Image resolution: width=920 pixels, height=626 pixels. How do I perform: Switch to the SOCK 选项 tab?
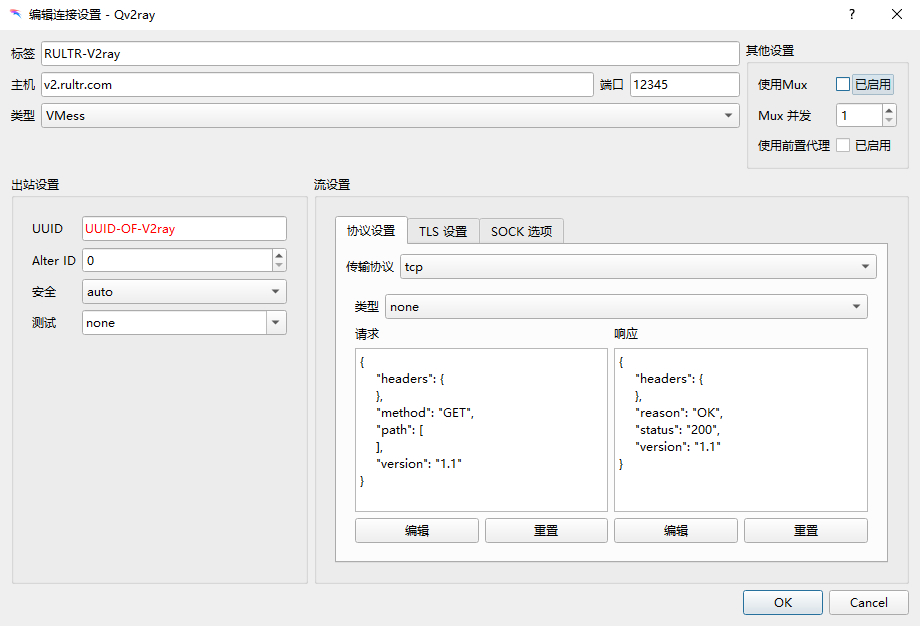click(x=521, y=231)
